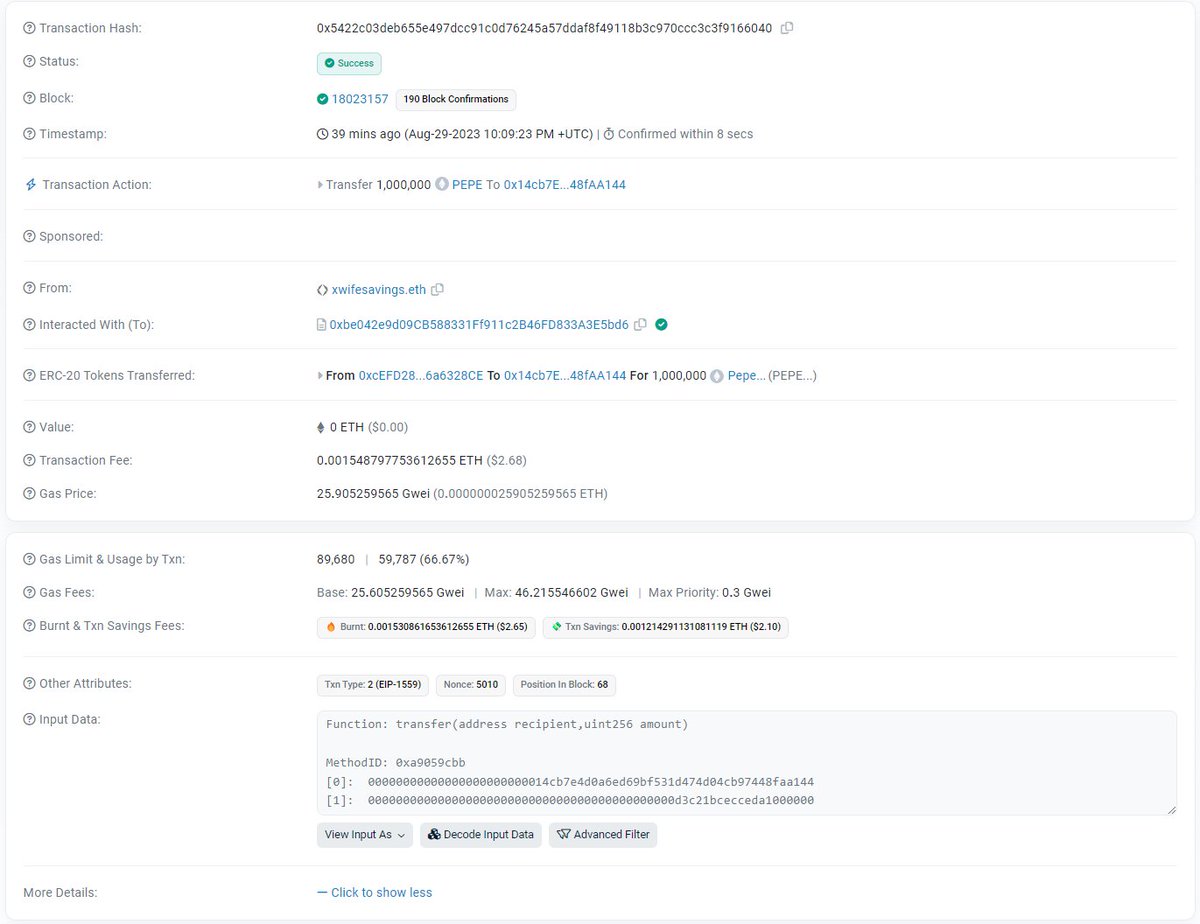Screen dimensions: 1200x924
Task: Click the Confirmed within 8 secs text
Action: pos(685,134)
